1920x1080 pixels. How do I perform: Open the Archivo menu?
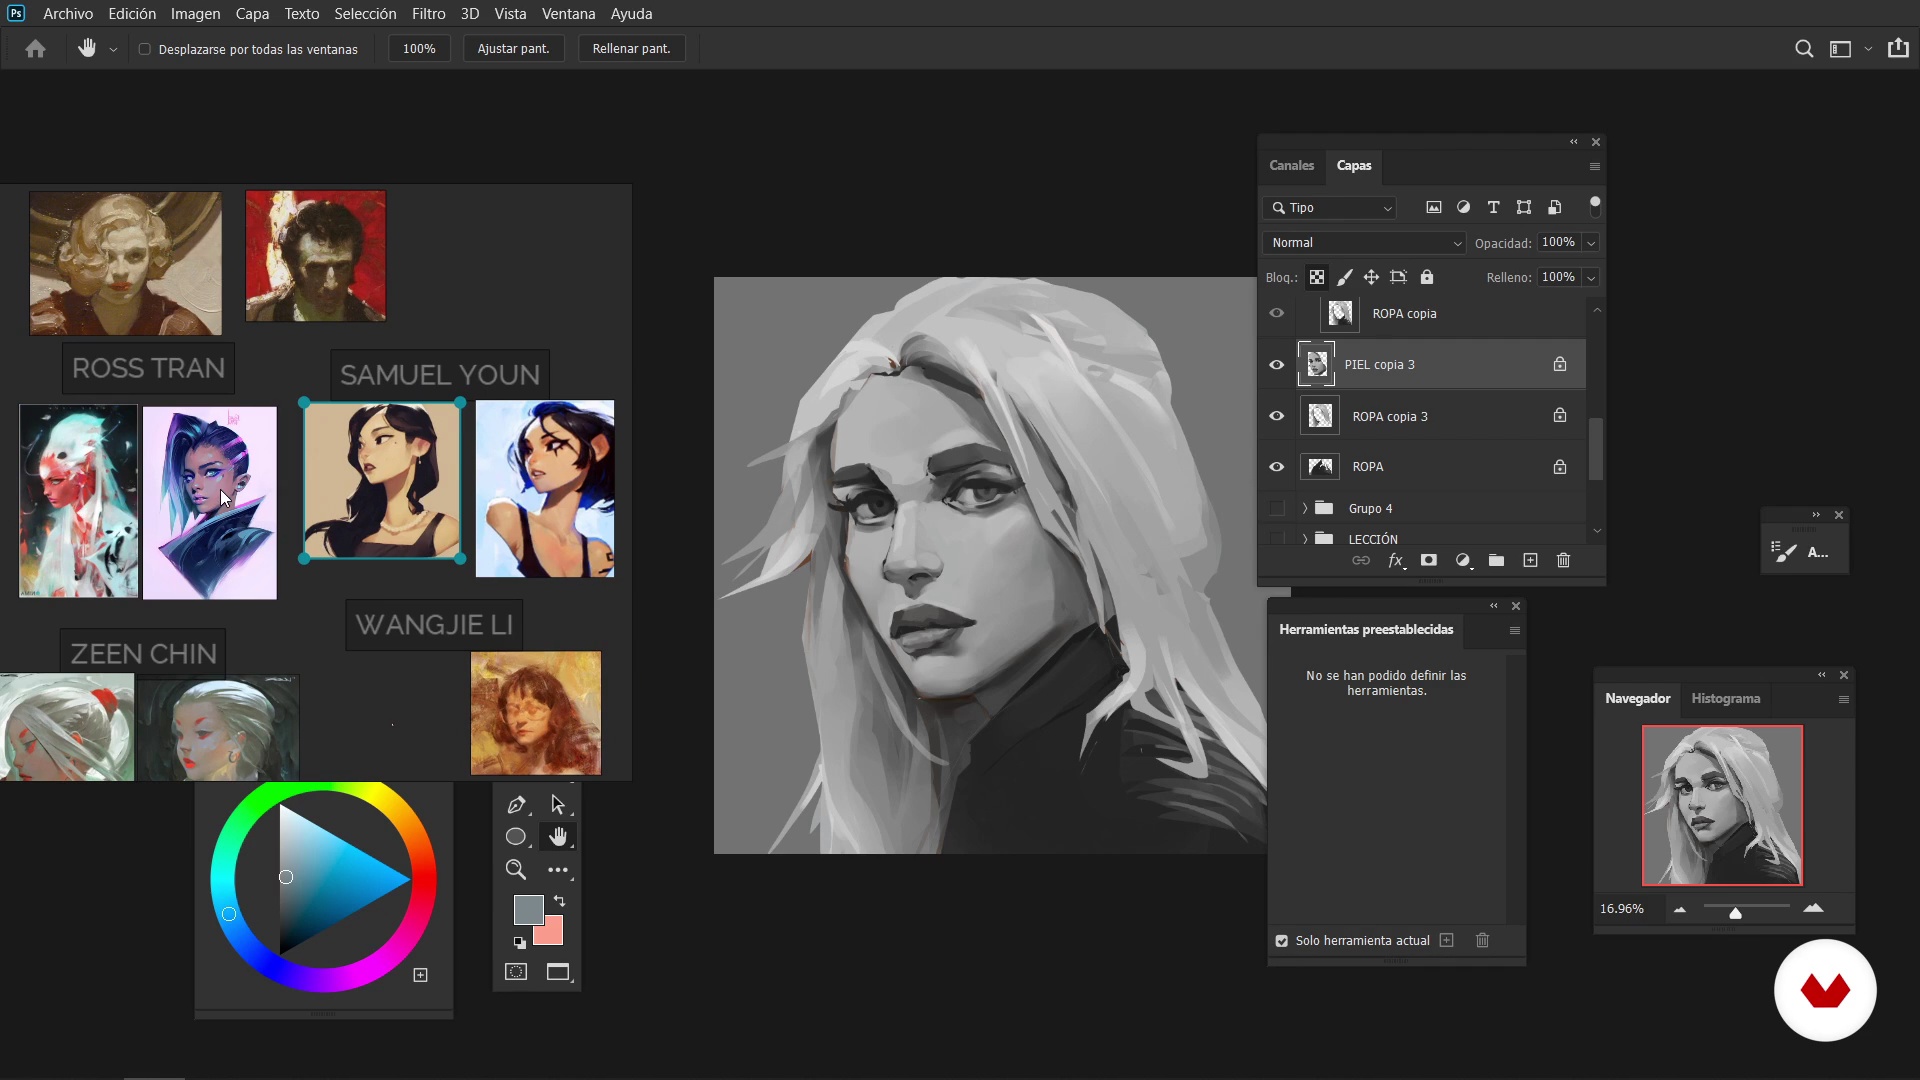pos(68,14)
